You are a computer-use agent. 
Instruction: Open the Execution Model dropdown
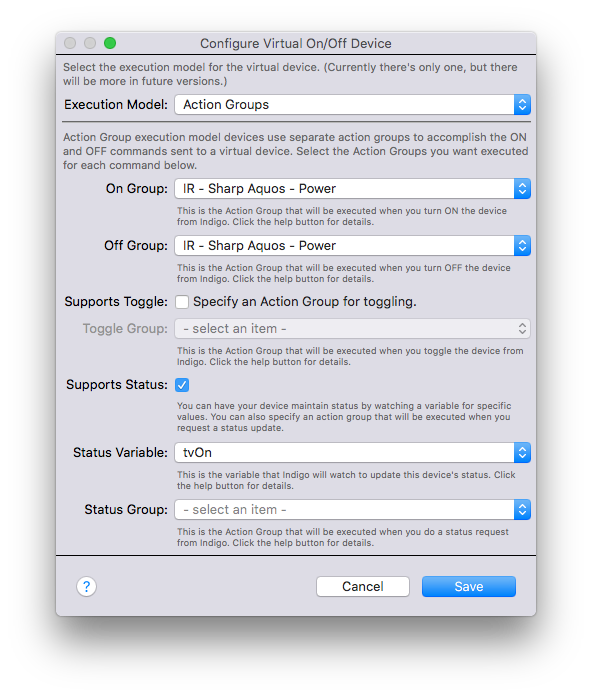352,105
